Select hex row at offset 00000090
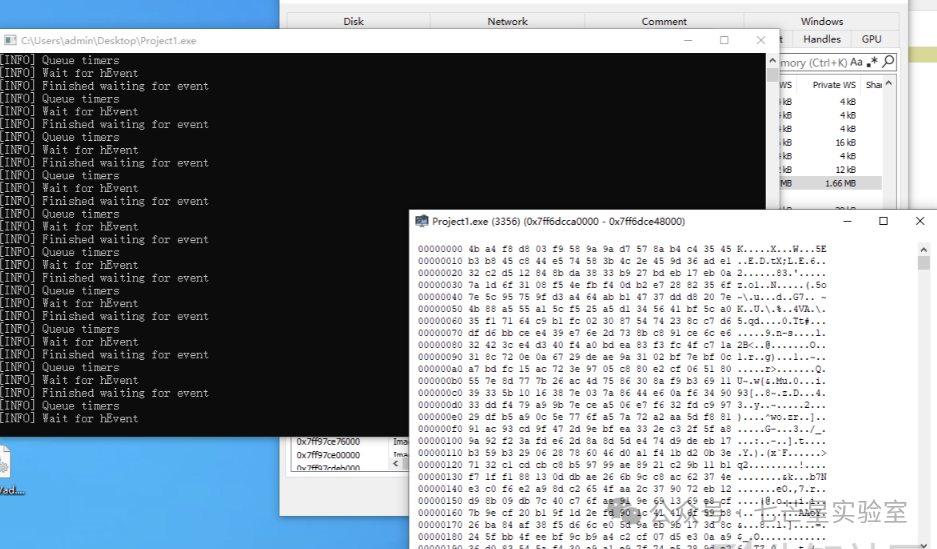This screenshot has width=937, height=549. [621, 357]
